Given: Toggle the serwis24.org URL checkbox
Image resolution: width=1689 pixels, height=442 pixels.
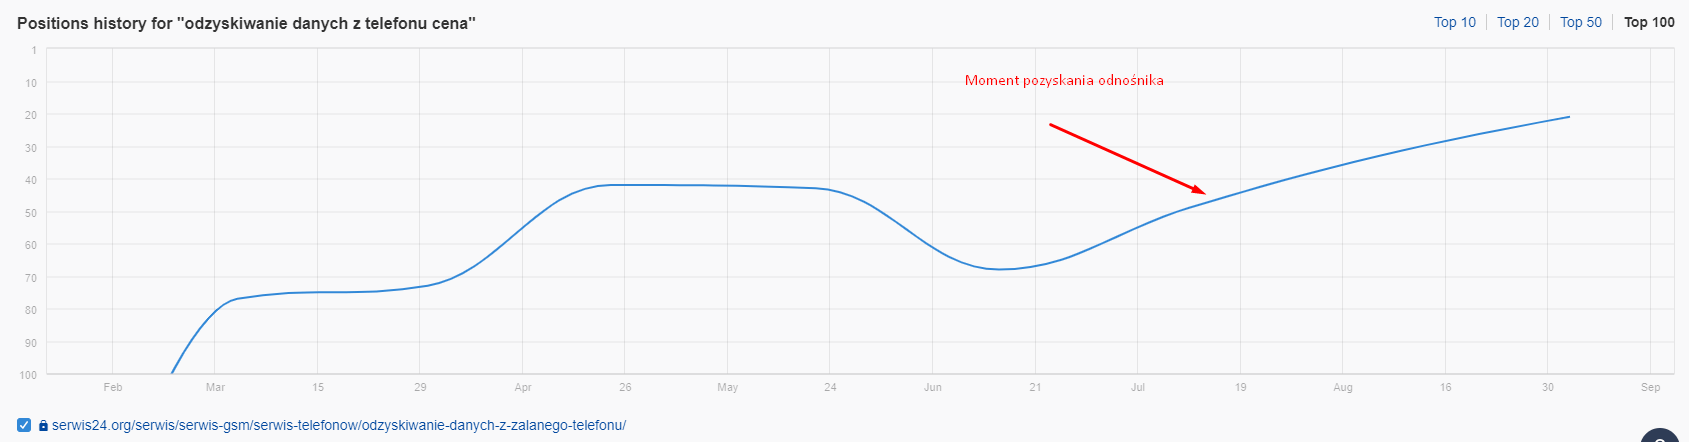Looking at the screenshot, I should pos(24,425).
